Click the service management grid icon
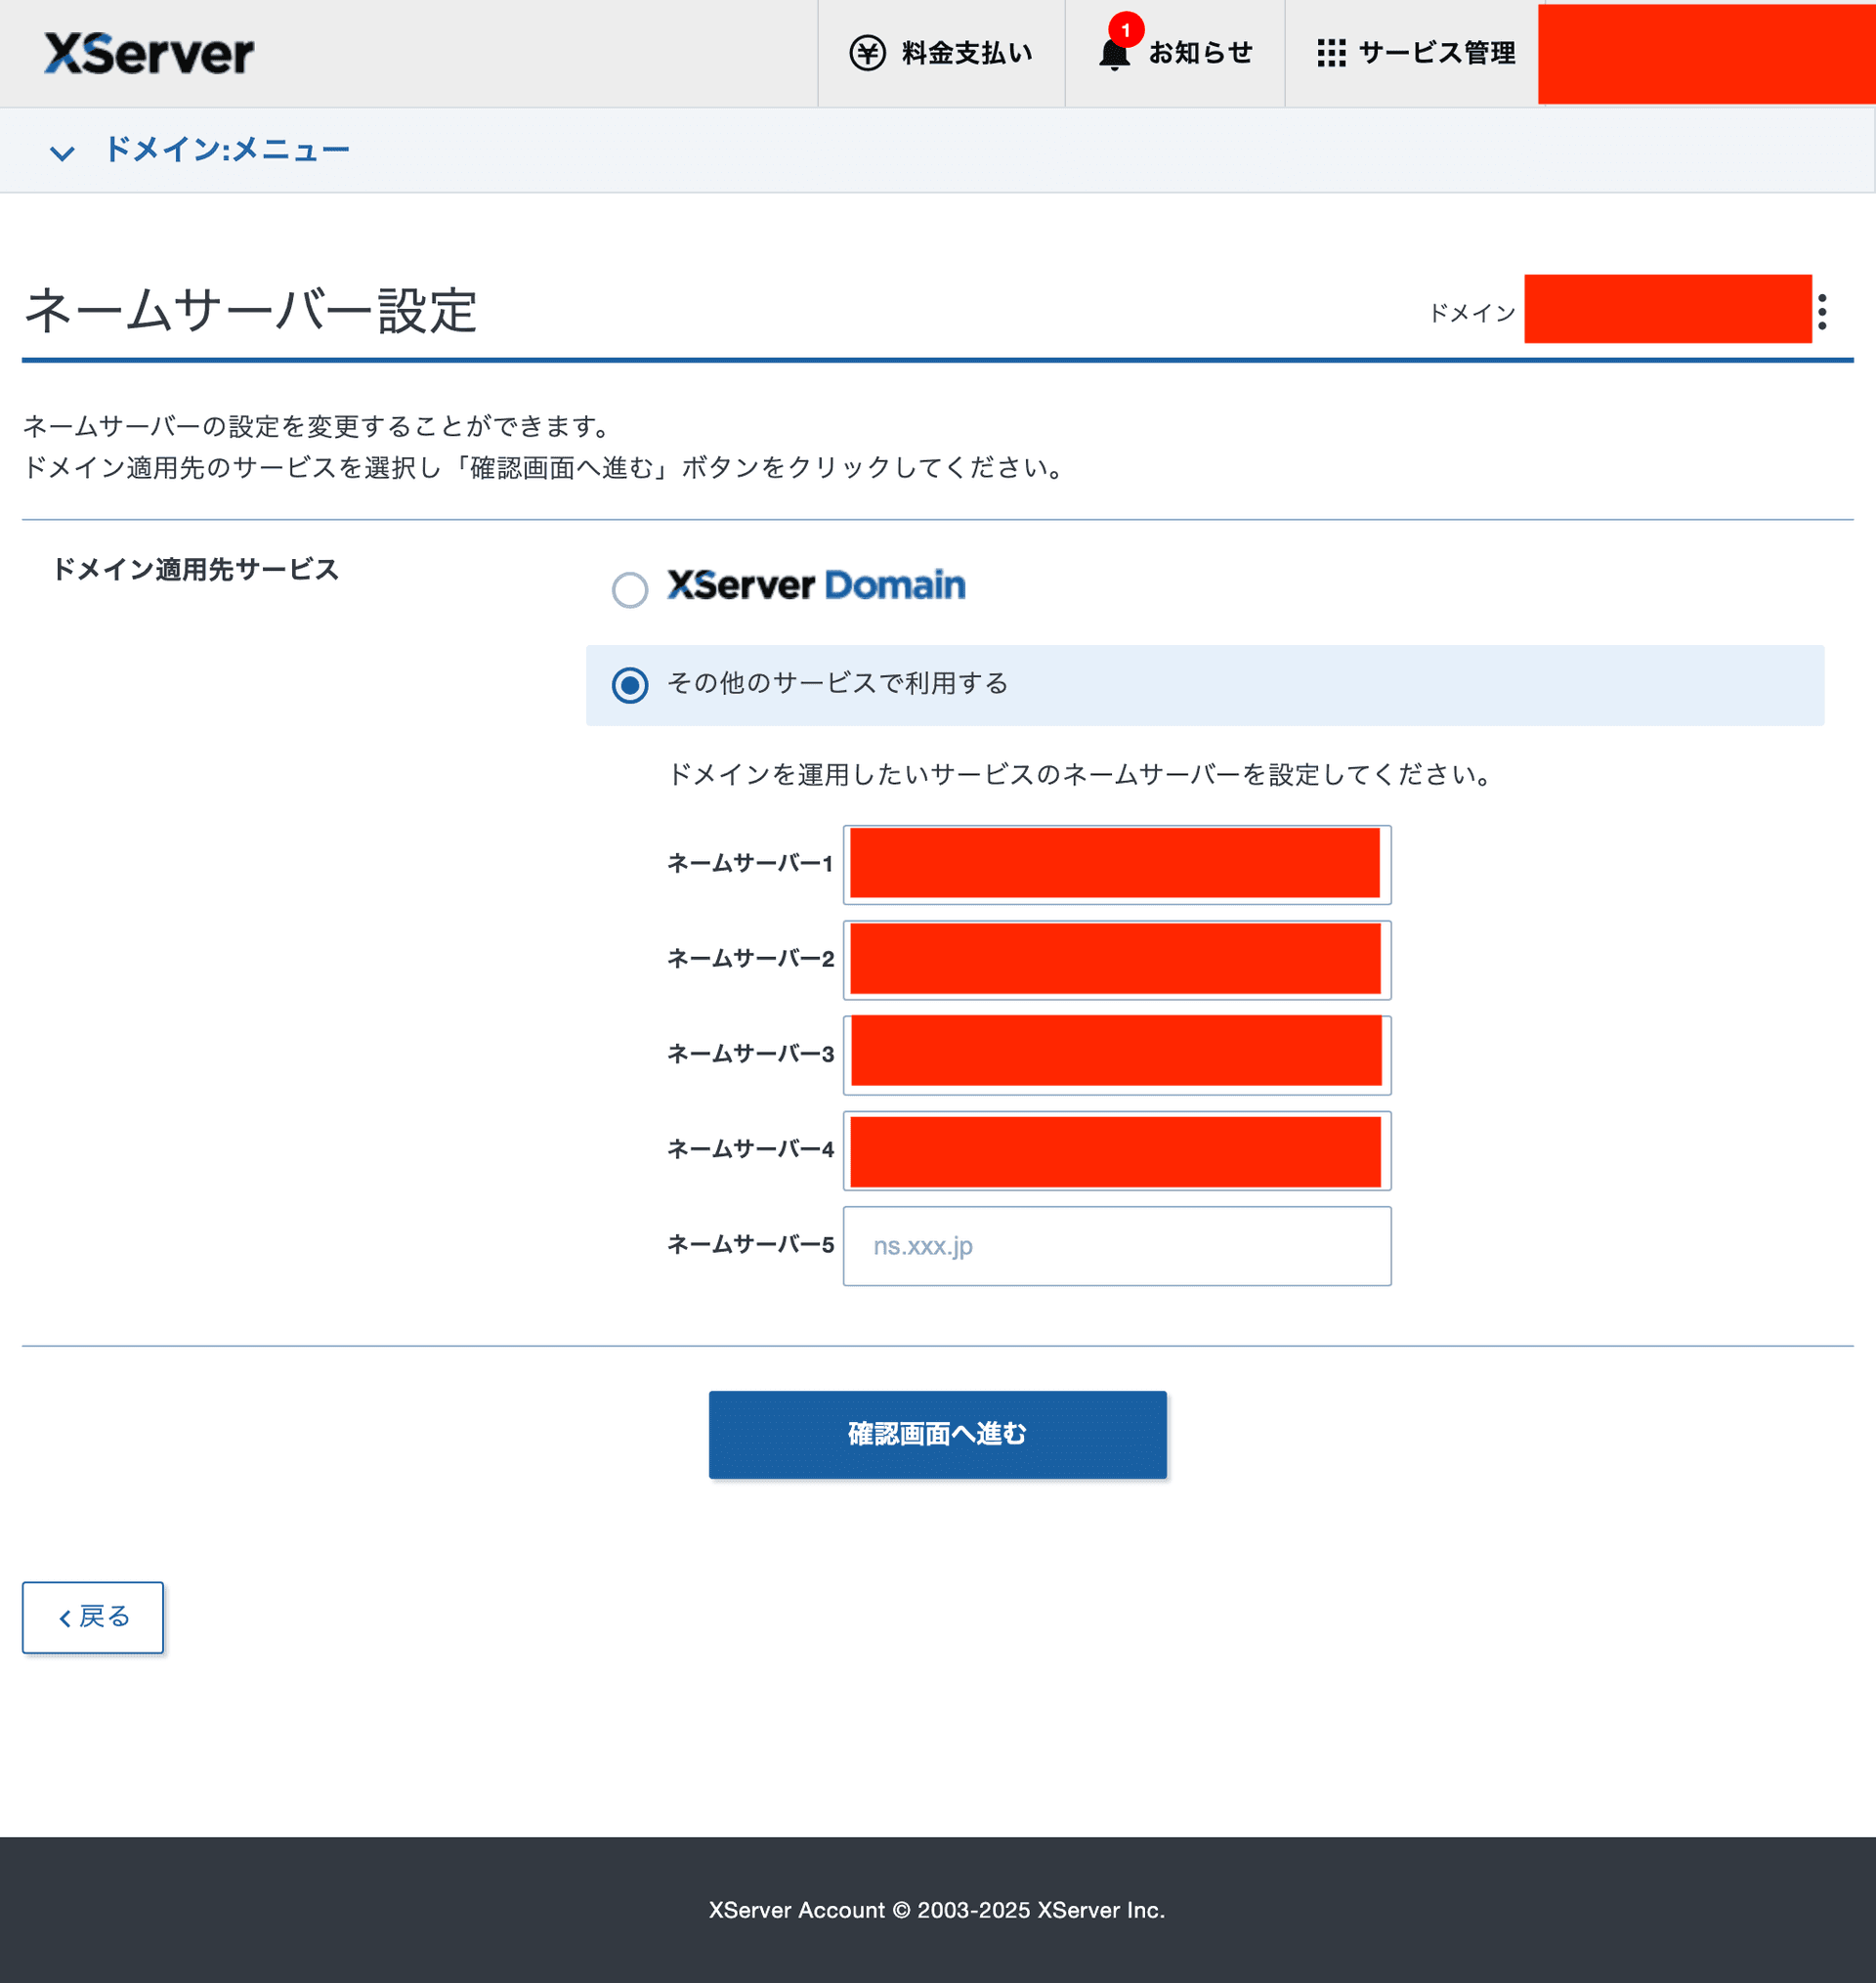1876x1983 pixels. pyautogui.click(x=1331, y=53)
